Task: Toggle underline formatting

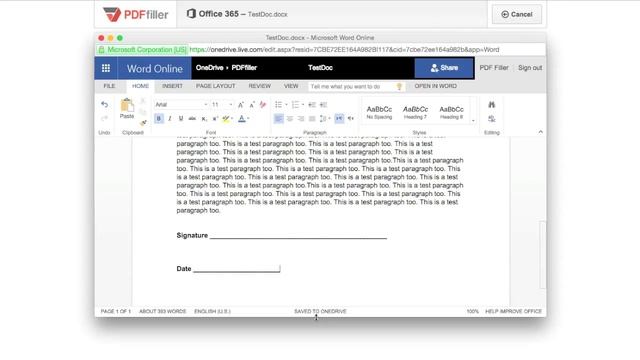Action: 181,119
